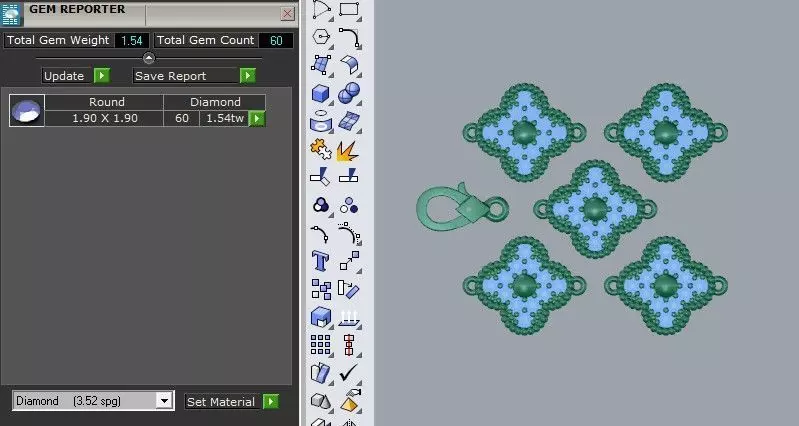
Task: Select the Explode tool
Action: click(349, 150)
